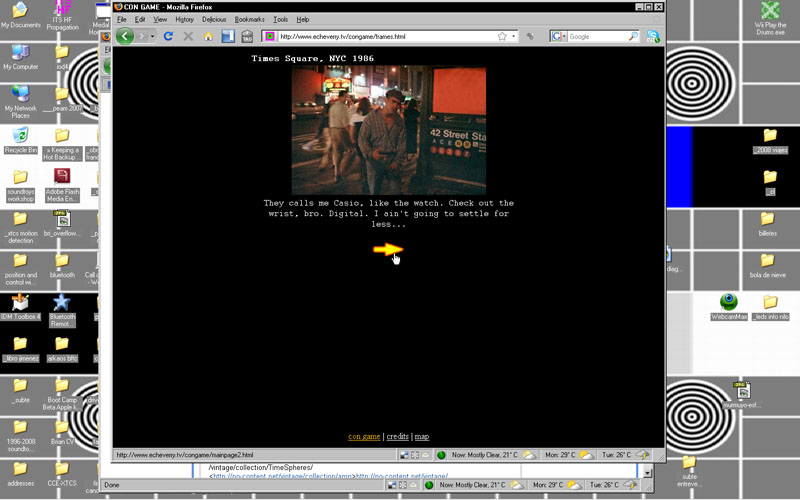The image size is (800, 500).
Task: Click the yellow arrow to continue
Action: [388, 250]
